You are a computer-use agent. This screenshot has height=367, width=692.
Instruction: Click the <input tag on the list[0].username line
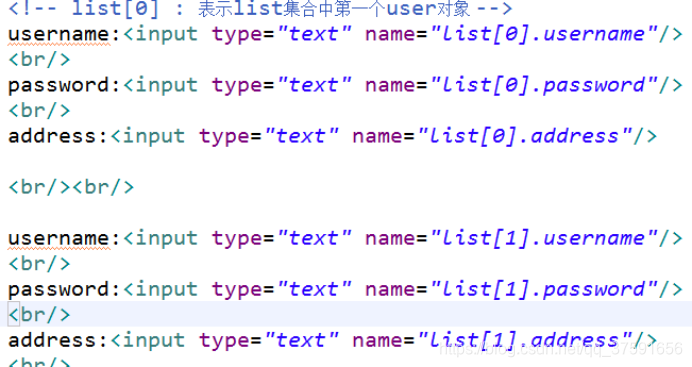click(x=161, y=34)
